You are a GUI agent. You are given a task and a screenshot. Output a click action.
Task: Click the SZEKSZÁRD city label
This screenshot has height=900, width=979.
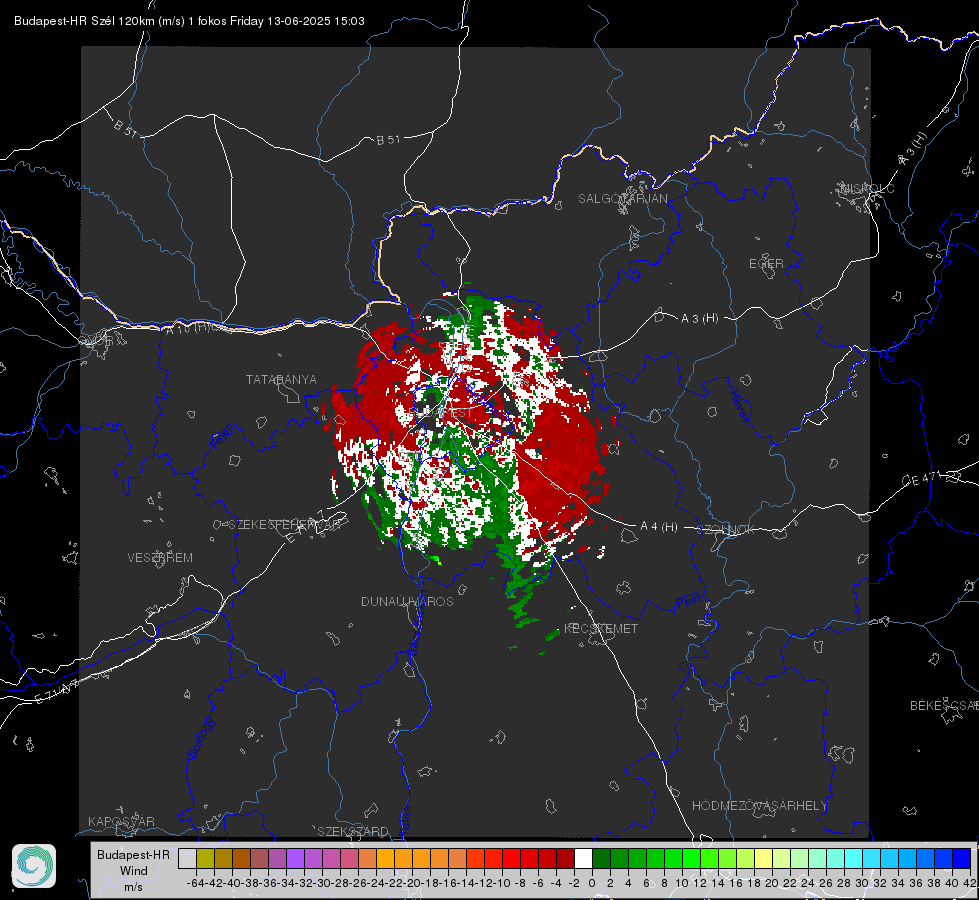click(353, 831)
